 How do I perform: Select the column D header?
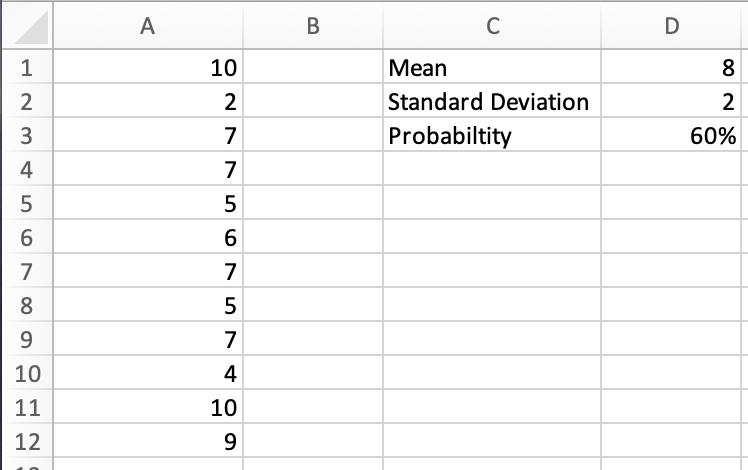pyautogui.click(x=672, y=27)
